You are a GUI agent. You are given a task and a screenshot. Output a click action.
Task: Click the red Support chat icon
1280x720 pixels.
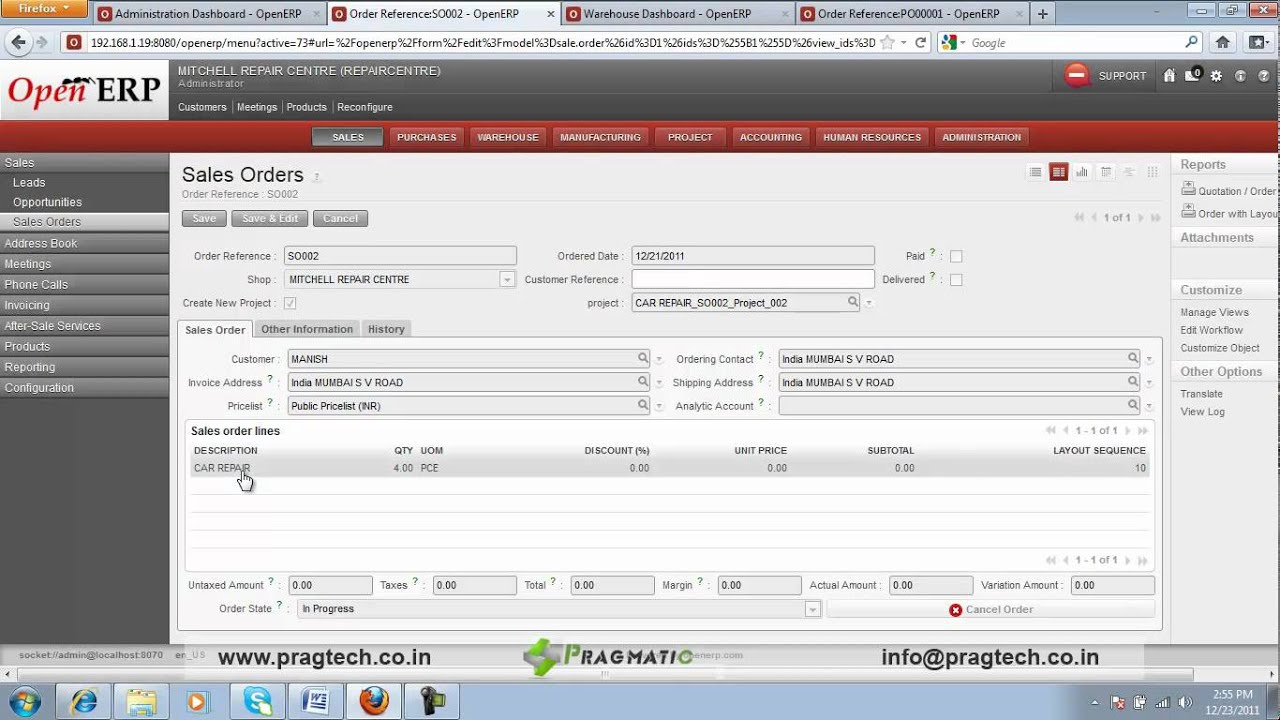click(x=1077, y=75)
